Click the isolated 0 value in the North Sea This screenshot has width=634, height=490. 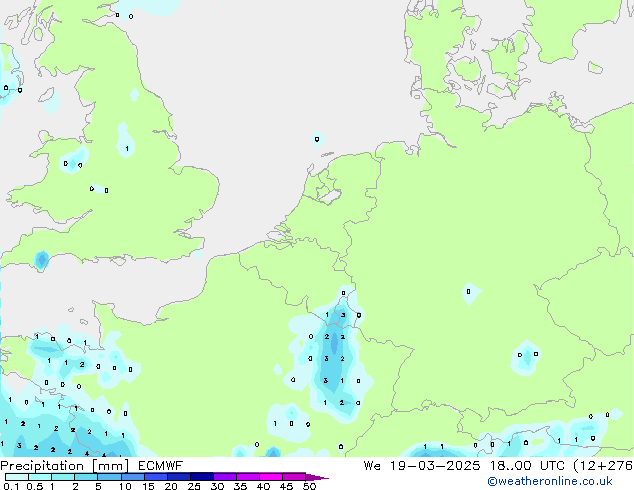click(317, 139)
